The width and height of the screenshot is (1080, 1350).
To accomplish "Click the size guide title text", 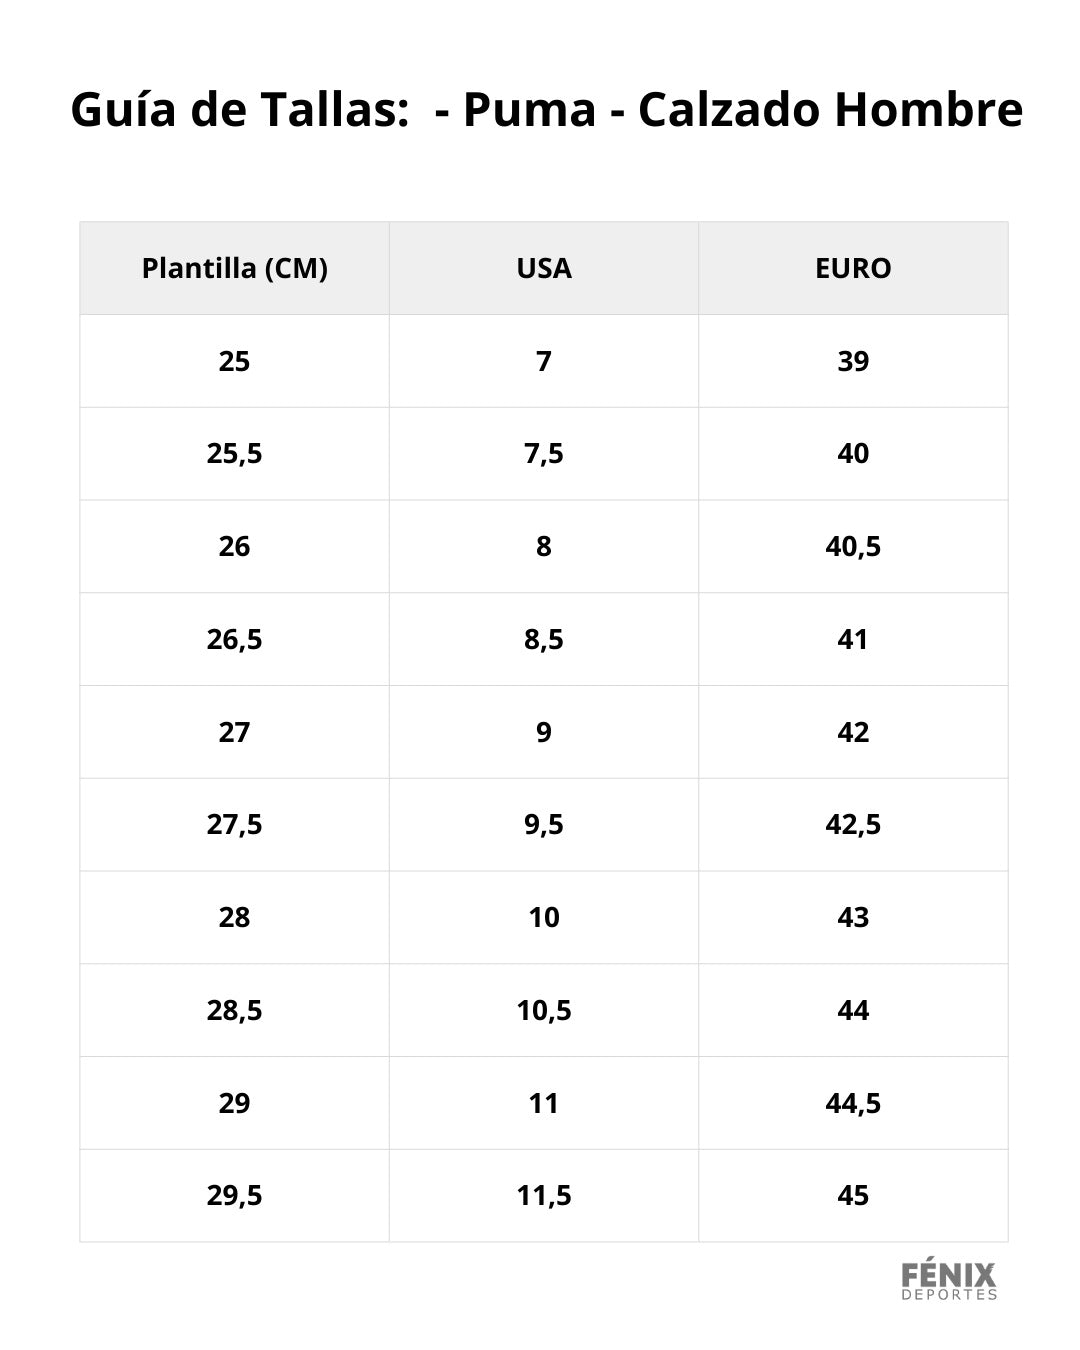I will click(x=546, y=110).
